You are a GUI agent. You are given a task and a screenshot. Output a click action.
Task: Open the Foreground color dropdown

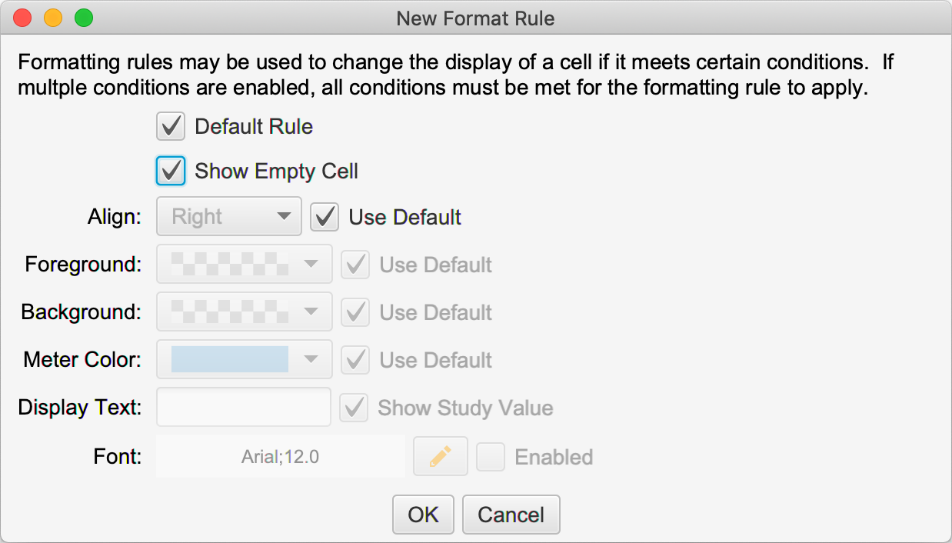244,265
